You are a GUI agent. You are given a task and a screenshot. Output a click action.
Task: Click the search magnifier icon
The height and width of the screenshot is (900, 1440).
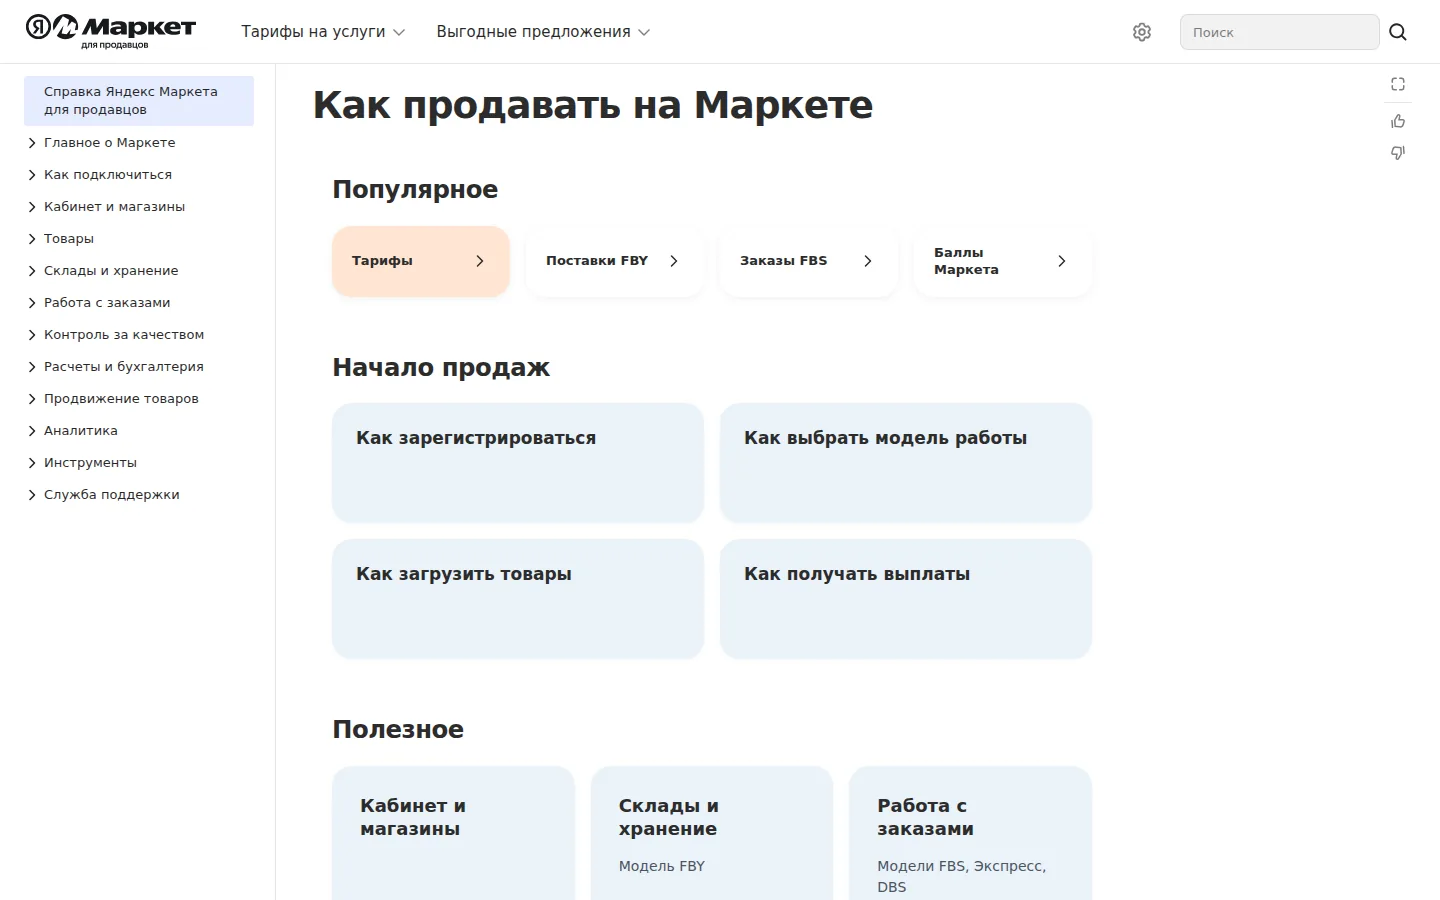click(1398, 32)
